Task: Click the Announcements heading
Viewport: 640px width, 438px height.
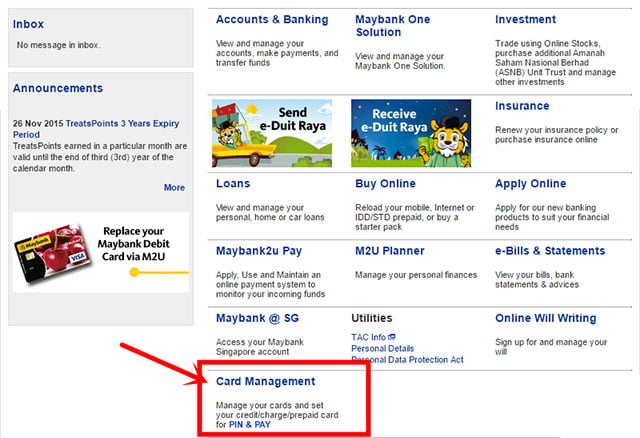Action: [x=58, y=88]
